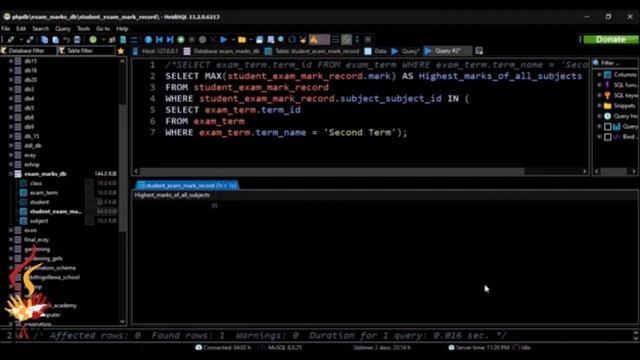Open the Edit menu
Image resolution: width=640 pixels, height=360 pixels.
tap(21, 29)
